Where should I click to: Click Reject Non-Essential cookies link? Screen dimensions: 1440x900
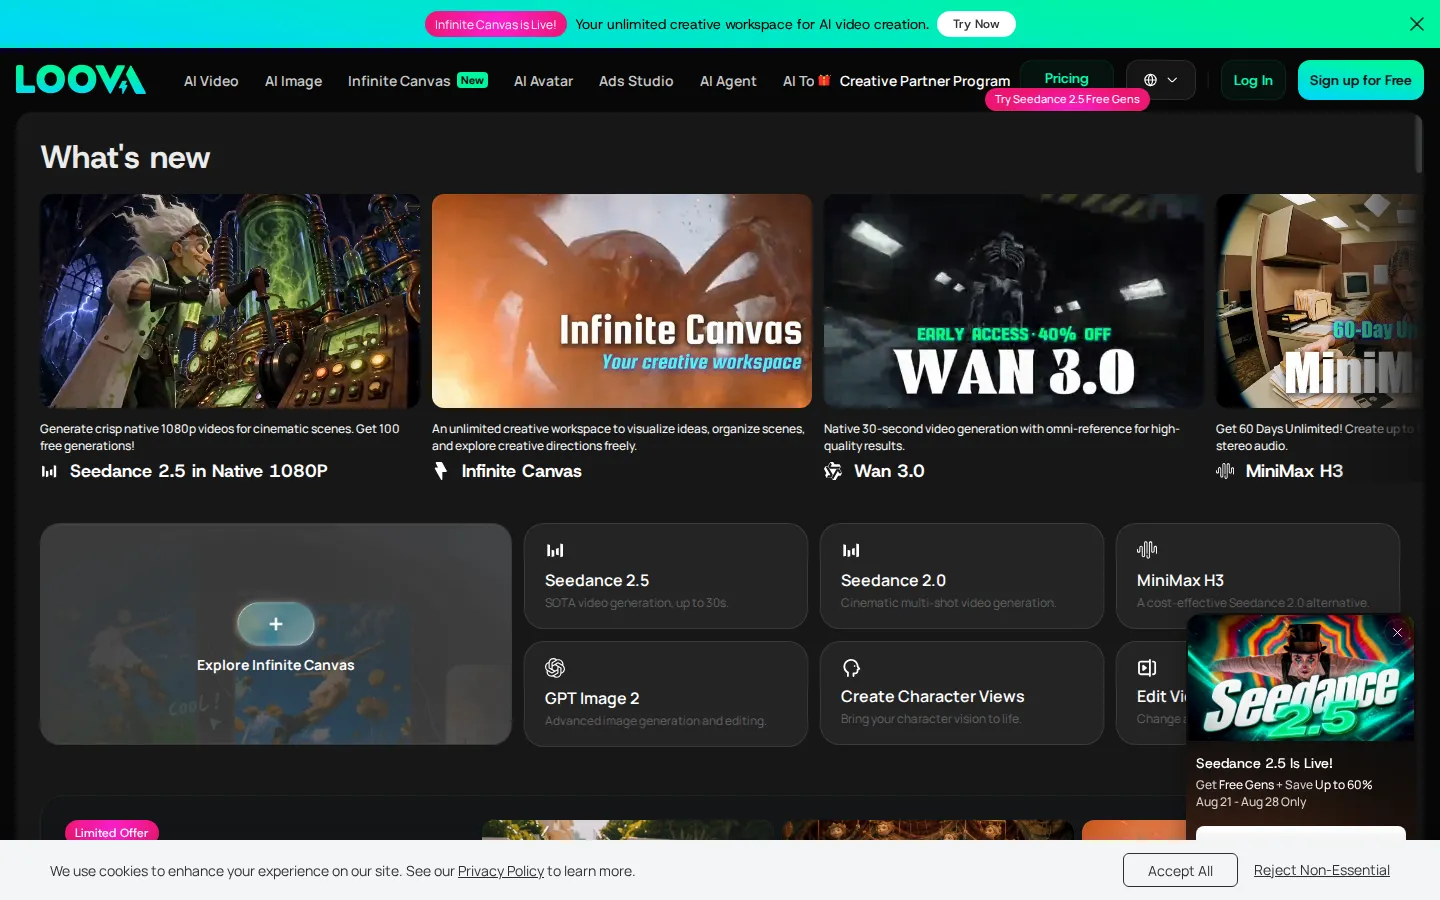tap(1322, 870)
